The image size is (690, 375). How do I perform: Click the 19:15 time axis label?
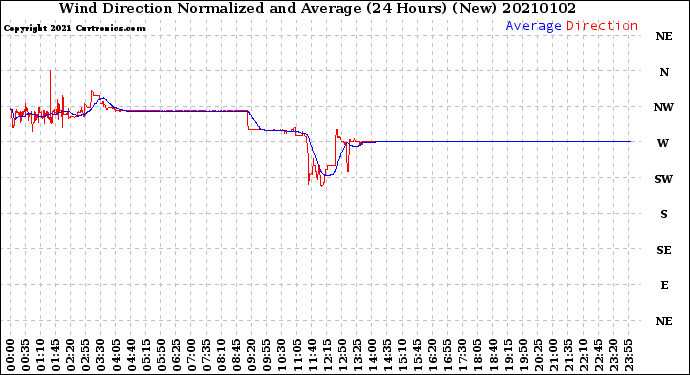coord(508,355)
